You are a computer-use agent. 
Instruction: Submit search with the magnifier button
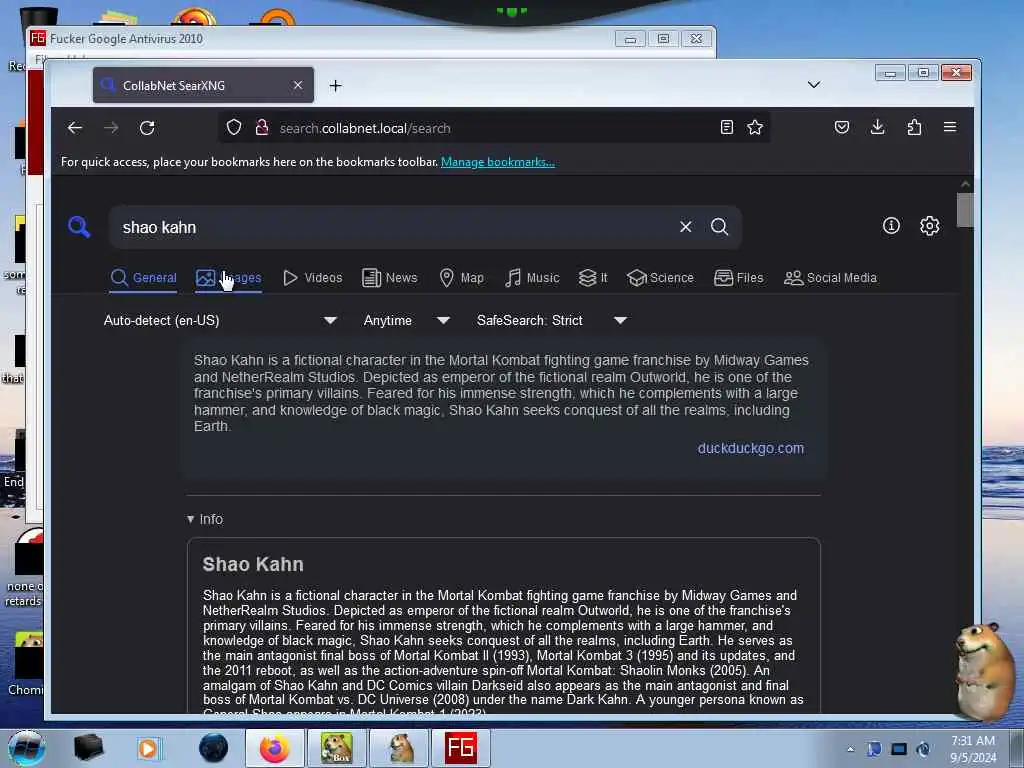pos(719,227)
